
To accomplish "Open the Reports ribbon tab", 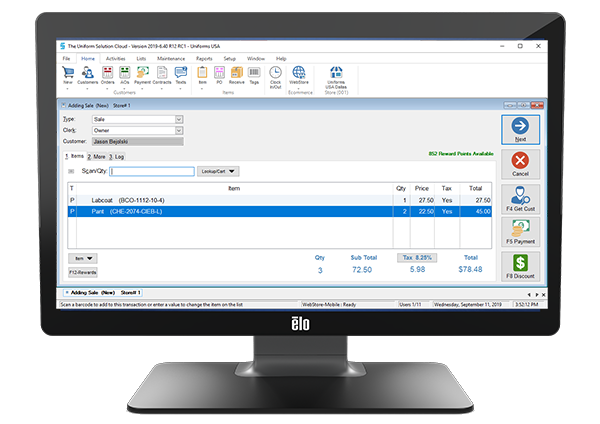I will tap(204, 59).
